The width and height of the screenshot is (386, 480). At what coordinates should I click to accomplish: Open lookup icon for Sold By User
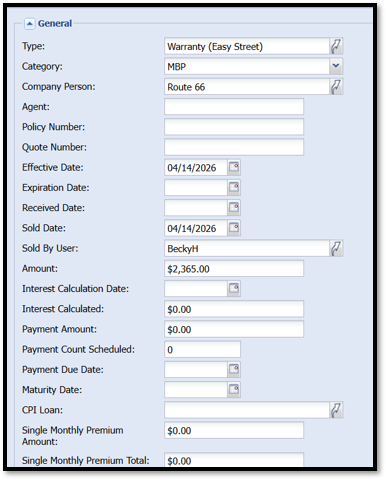pos(336,248)
